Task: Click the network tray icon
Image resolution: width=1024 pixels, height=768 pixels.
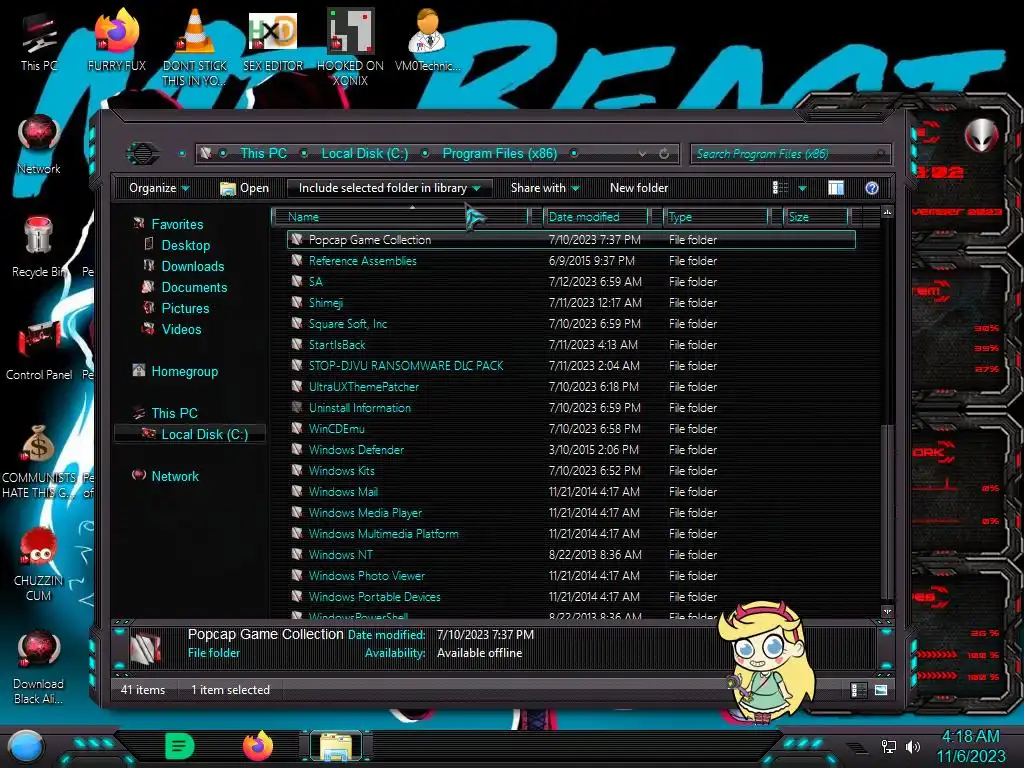Action: (889, 746)
